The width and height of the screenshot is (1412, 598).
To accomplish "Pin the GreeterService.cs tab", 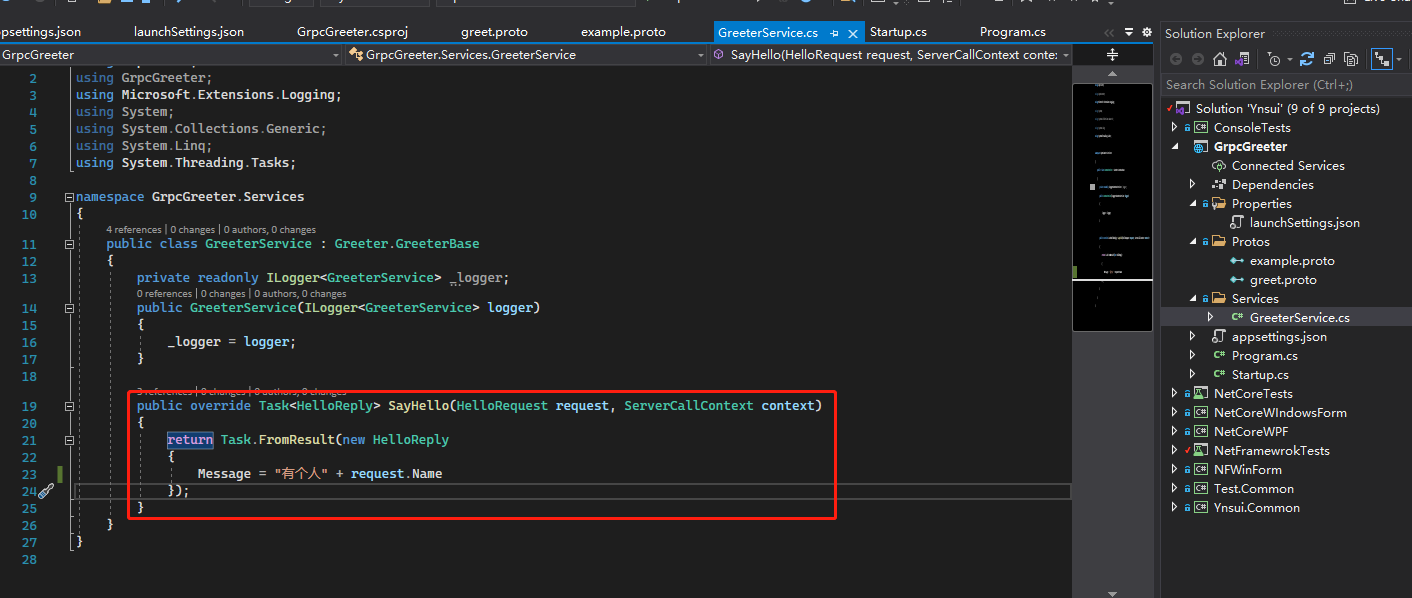I will point(834,33).
